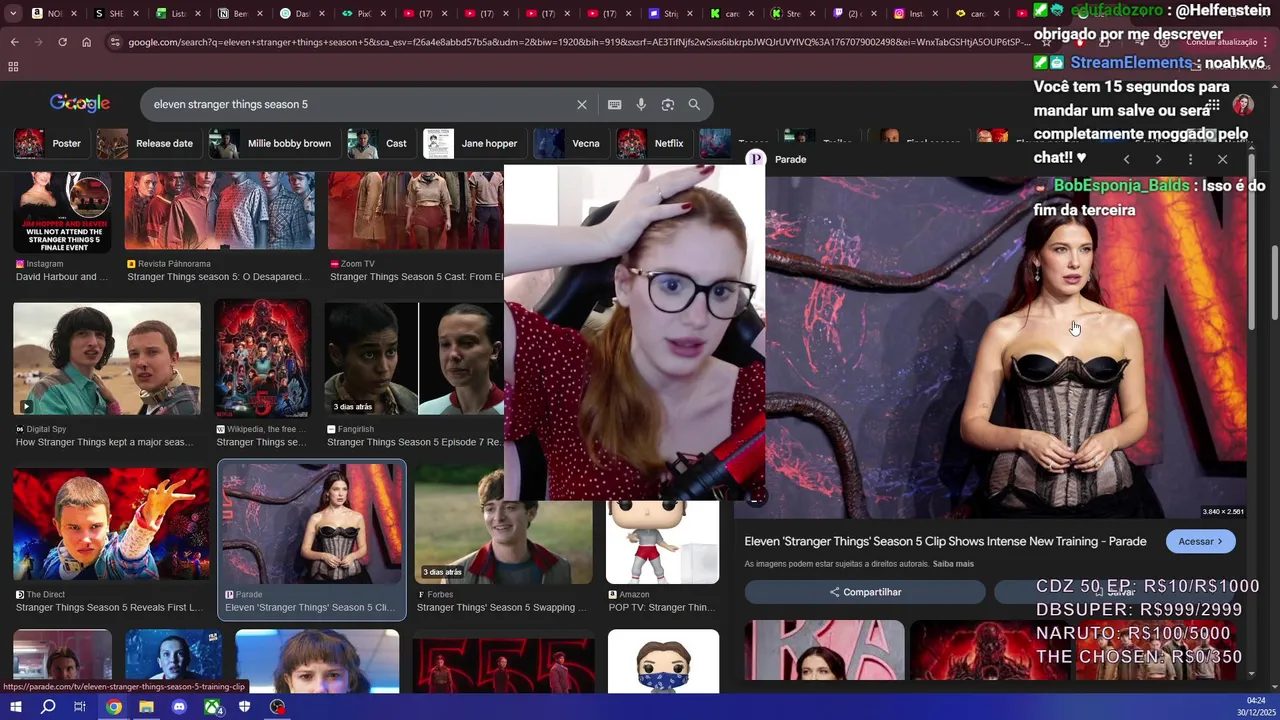
Task: Open the Fangirlish Episode 7 thumbnail
Action: (x=415, y=359)
